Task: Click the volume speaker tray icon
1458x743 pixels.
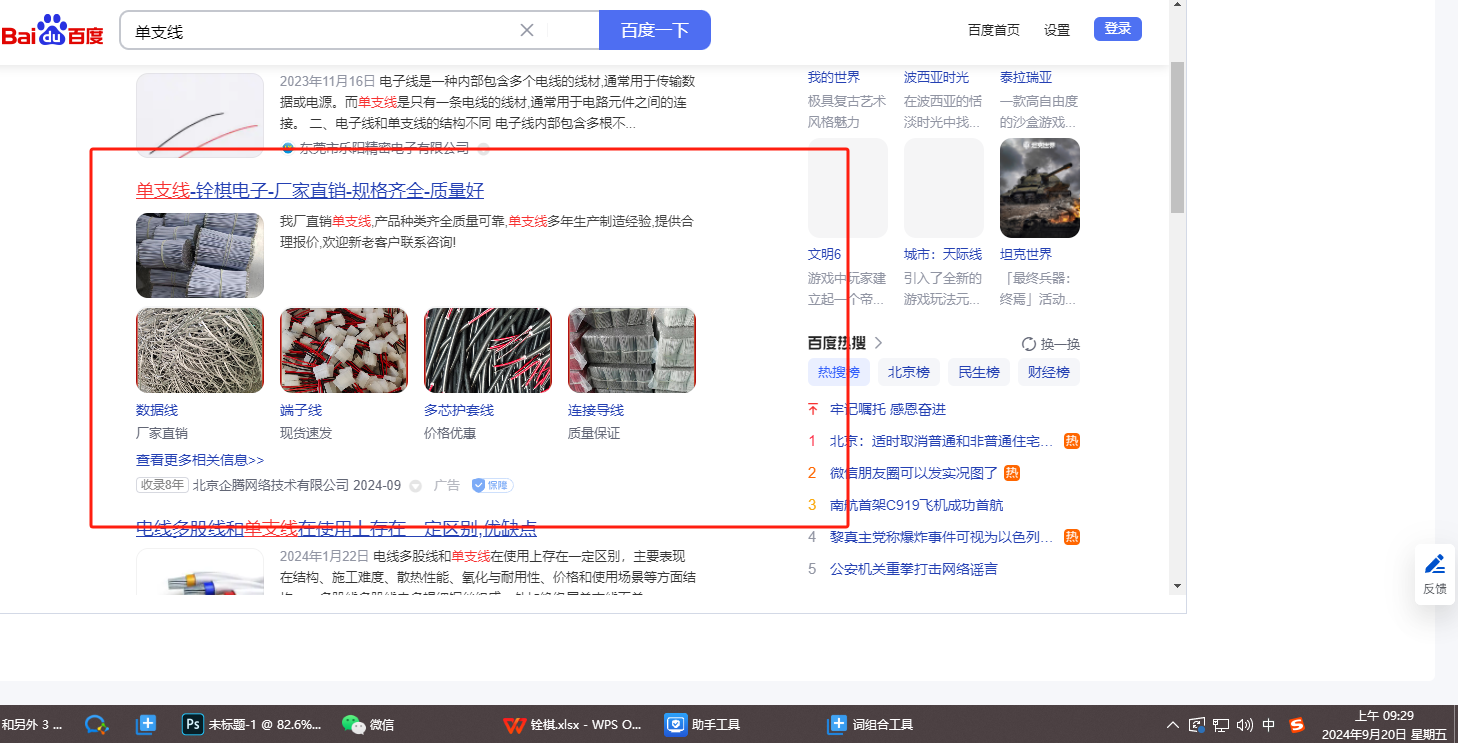Action: pyautogui.click(x=1244, y=725)
